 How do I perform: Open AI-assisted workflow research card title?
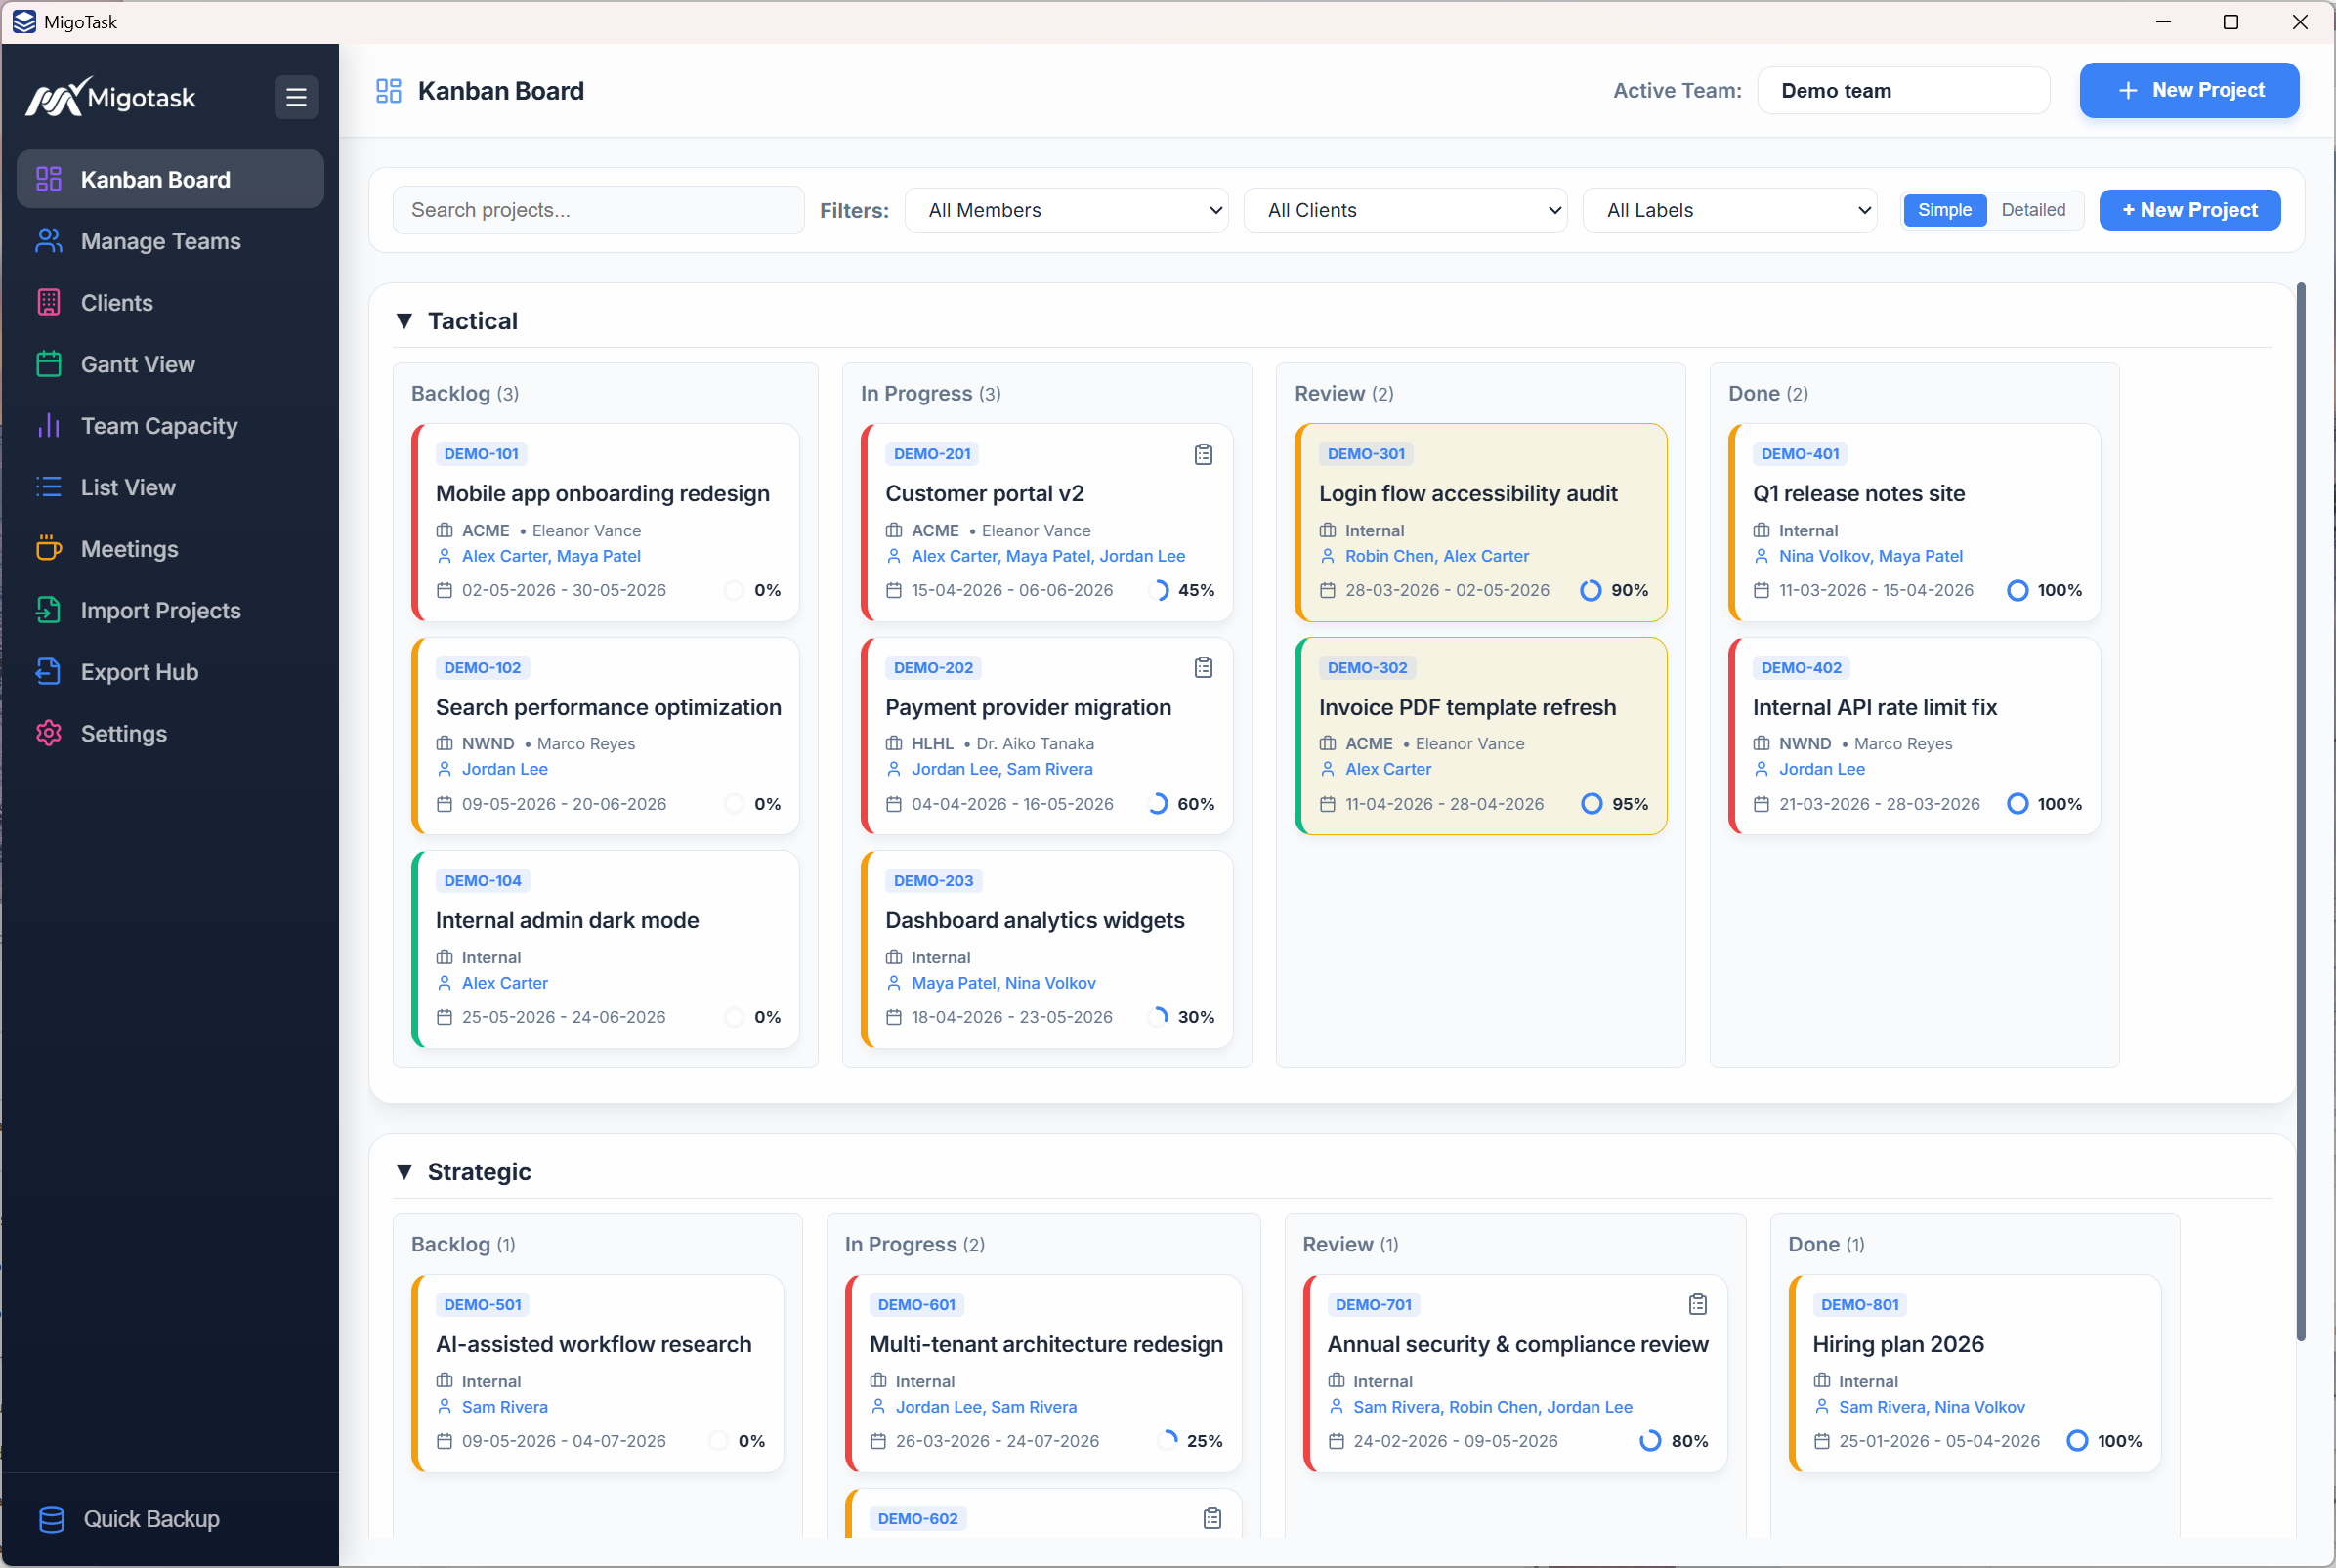(x=593, y=1344)
